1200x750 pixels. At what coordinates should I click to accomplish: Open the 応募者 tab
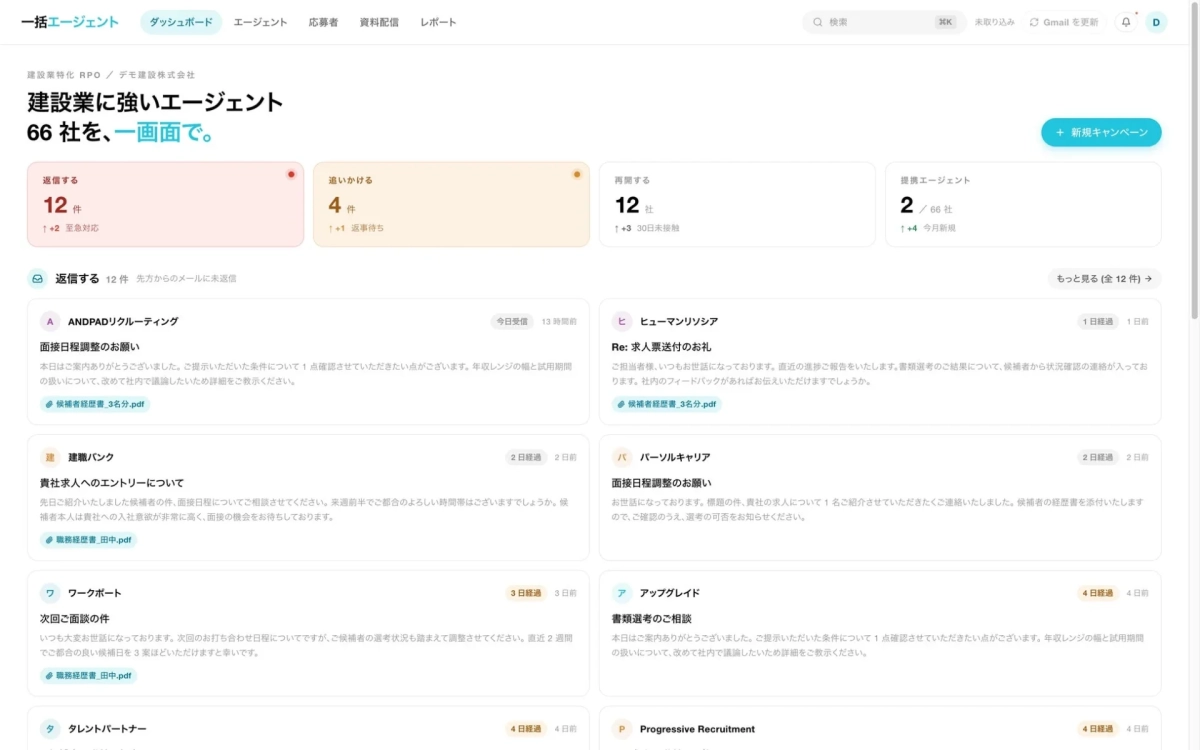323,22
